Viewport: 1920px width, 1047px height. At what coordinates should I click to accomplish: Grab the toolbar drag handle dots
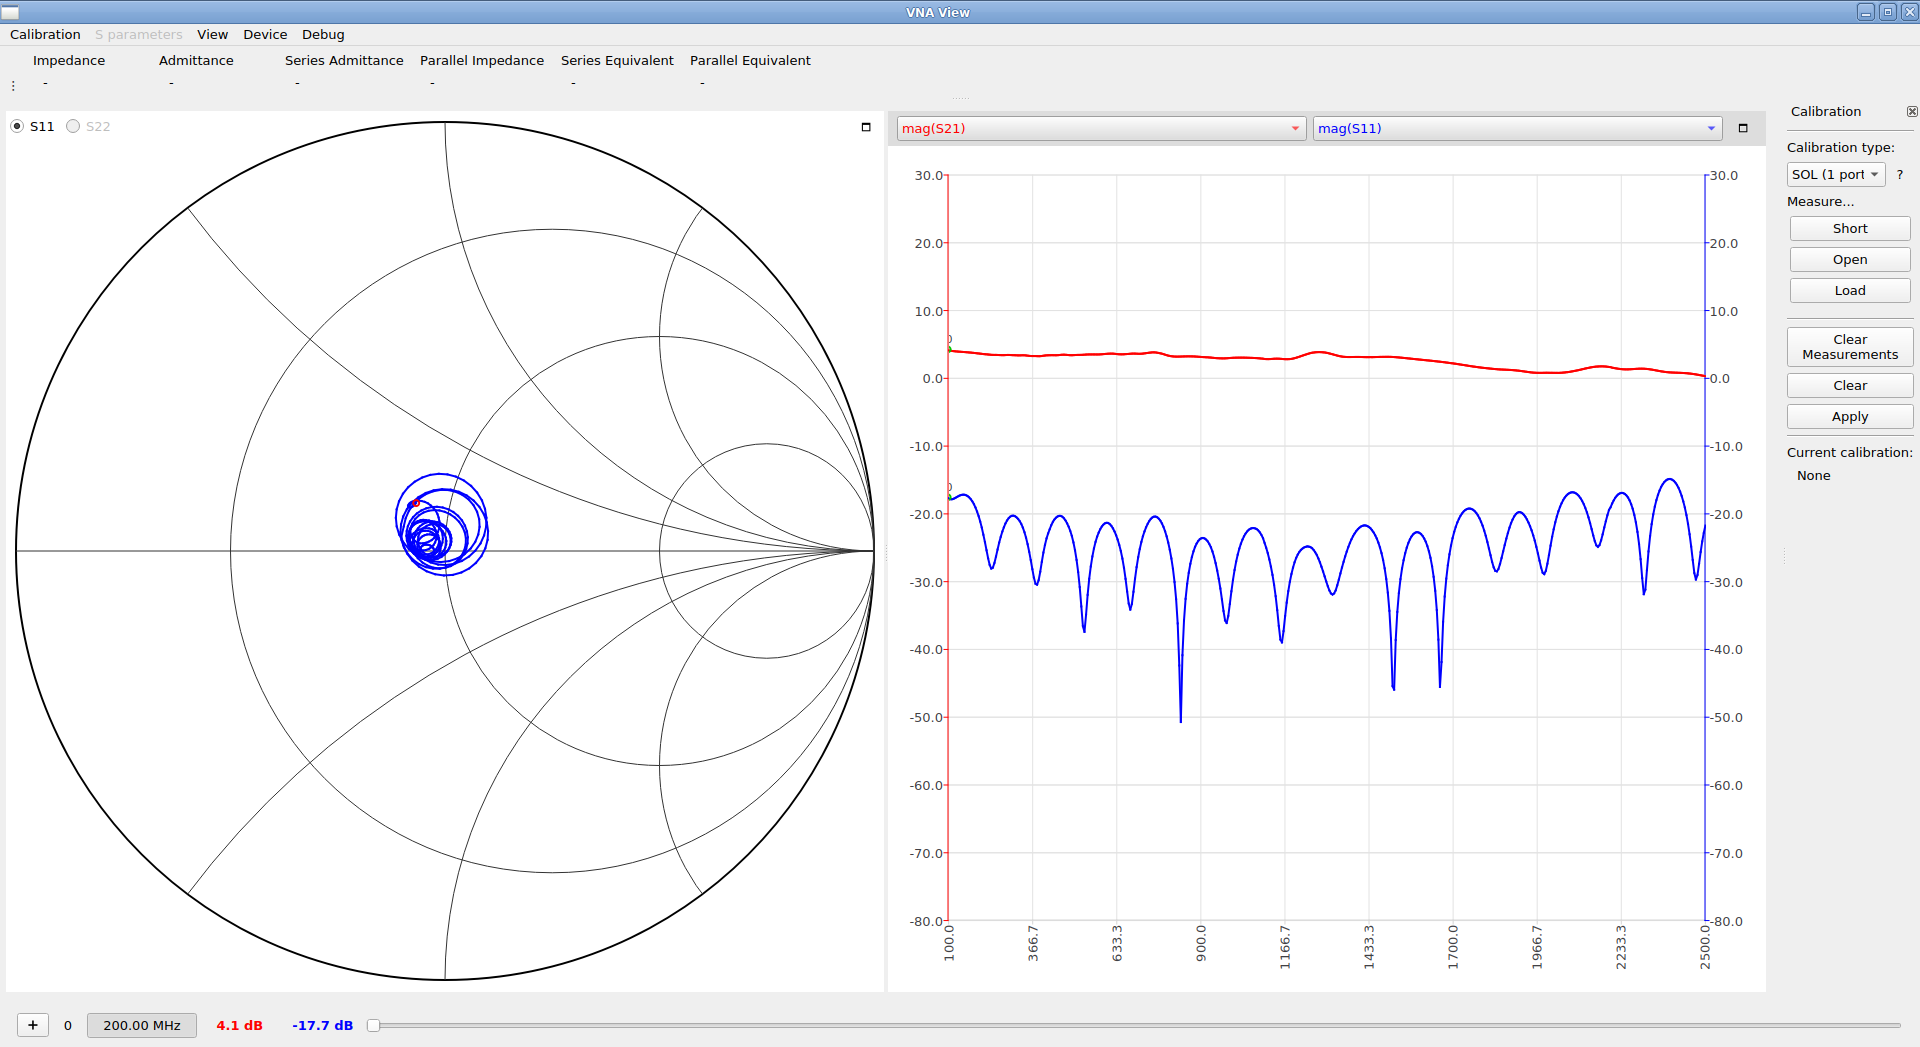click(x=13, y=86)
